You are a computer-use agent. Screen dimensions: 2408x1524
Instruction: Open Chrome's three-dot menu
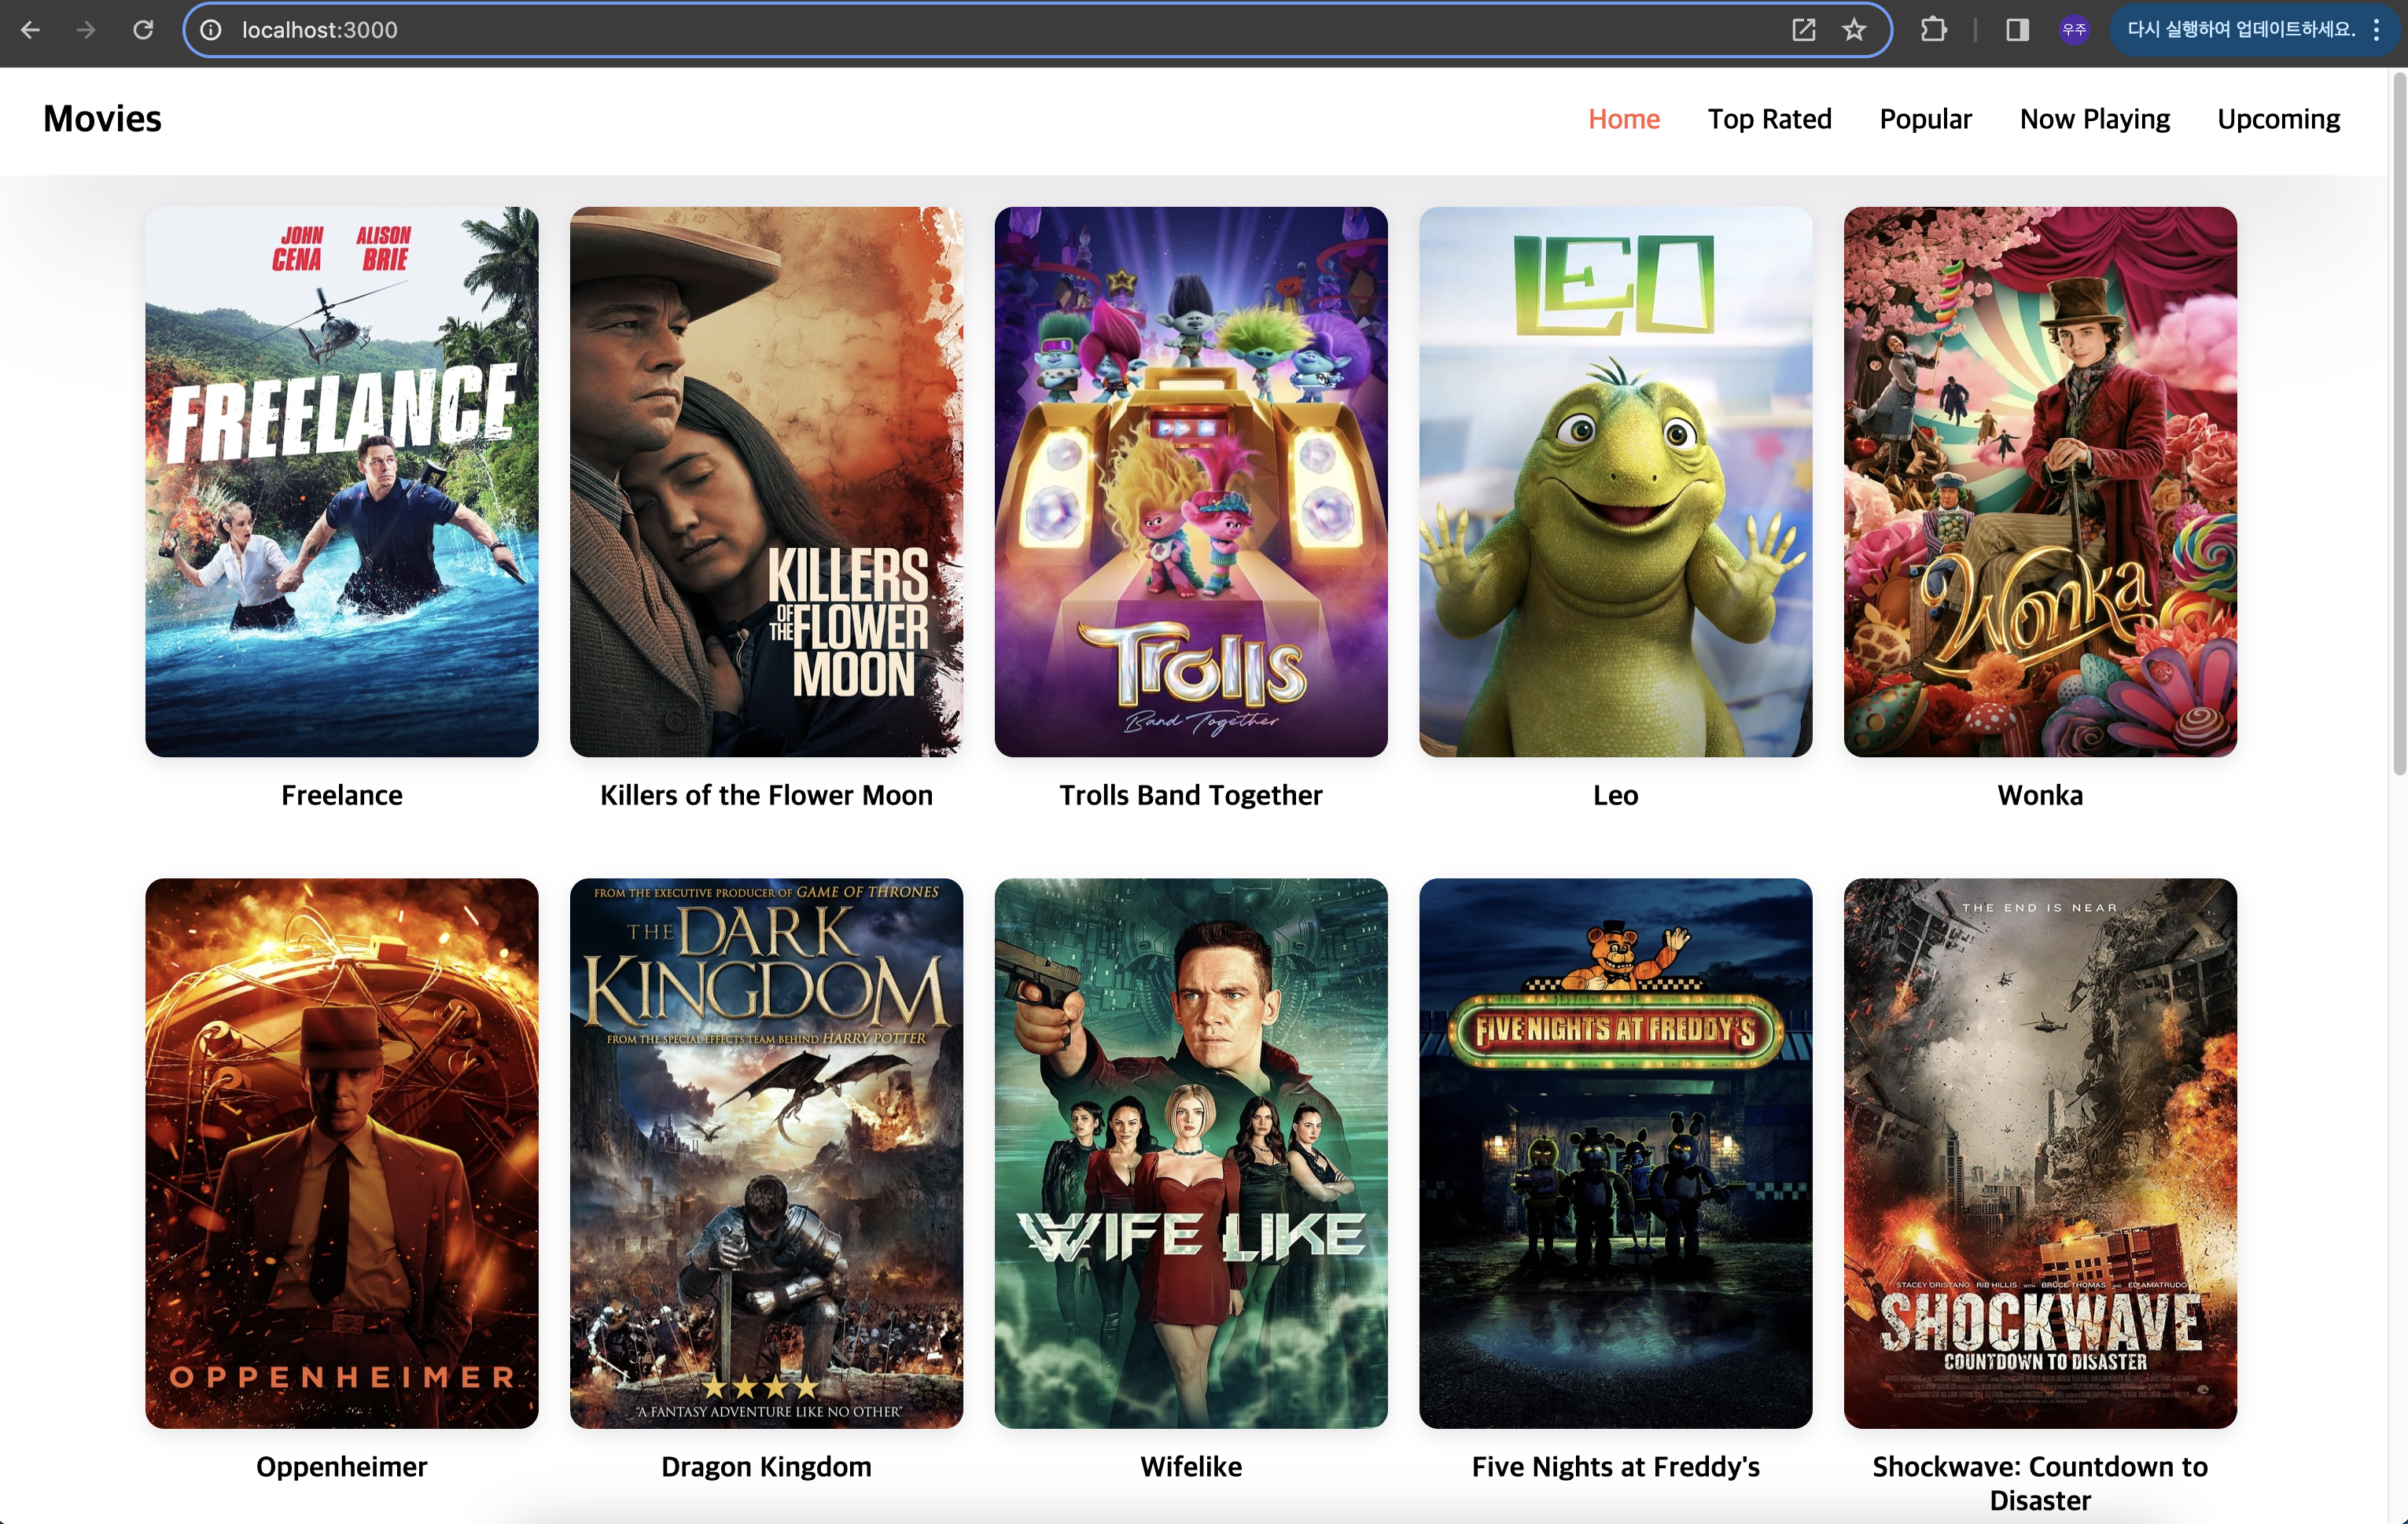(2377, 30)
